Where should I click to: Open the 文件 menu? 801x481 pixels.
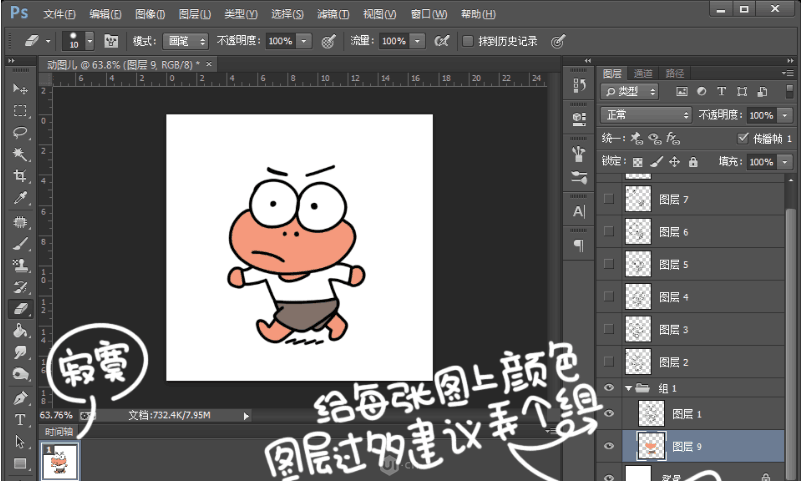pyautogui.click(x=59, y=14)
